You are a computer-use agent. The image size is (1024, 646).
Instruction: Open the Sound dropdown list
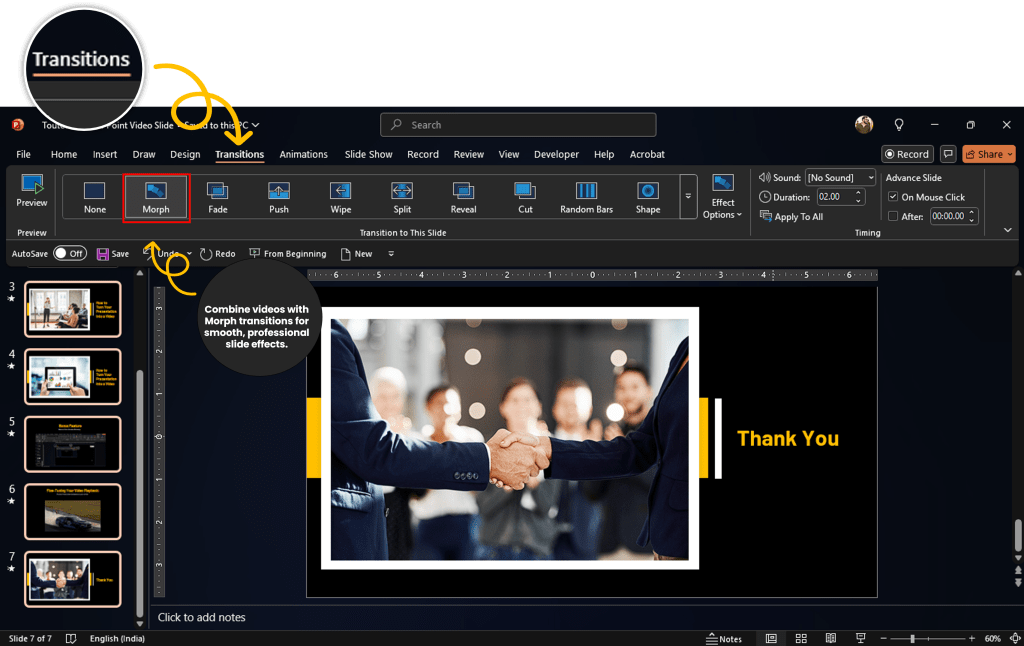(869, 178)
